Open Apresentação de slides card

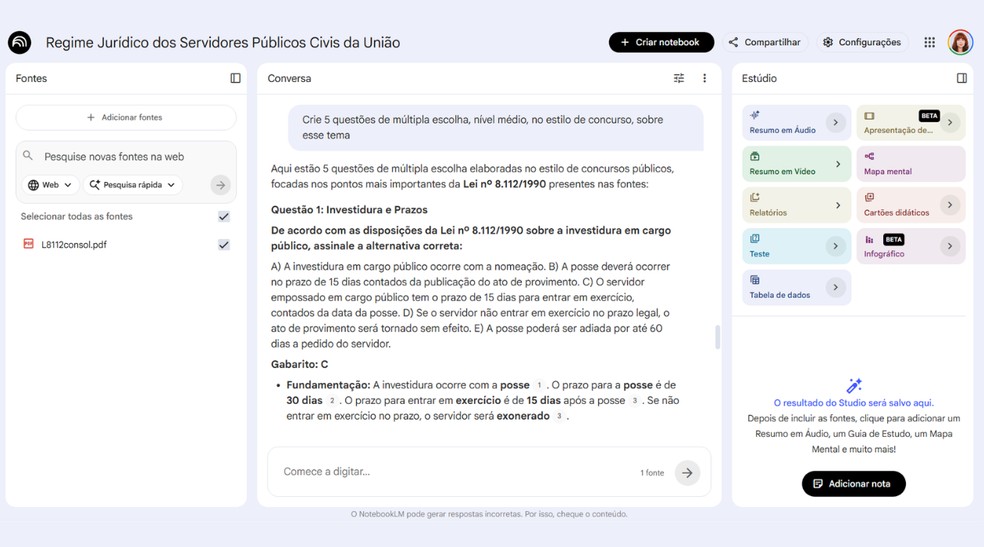911,122
